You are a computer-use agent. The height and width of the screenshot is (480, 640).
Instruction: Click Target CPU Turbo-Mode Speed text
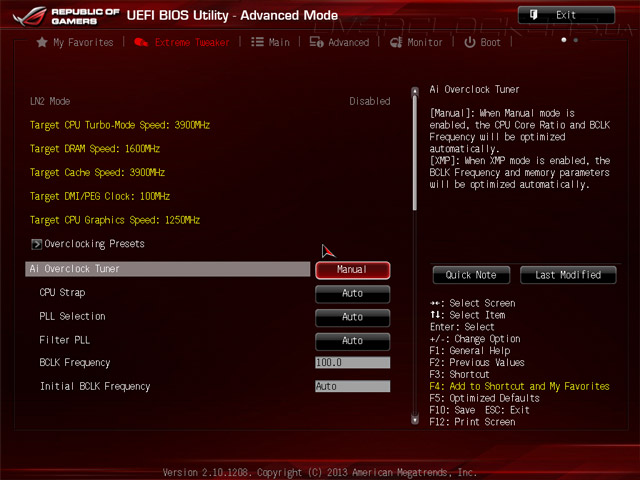(120, 125)
